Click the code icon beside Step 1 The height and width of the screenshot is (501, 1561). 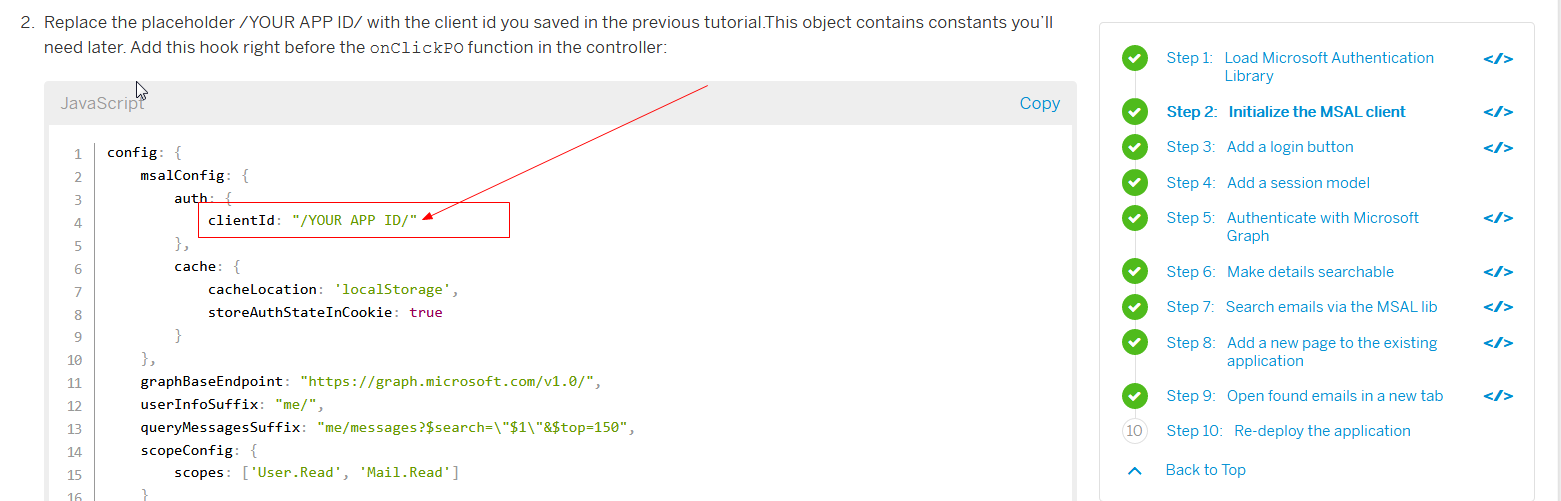pos(1498,58)
